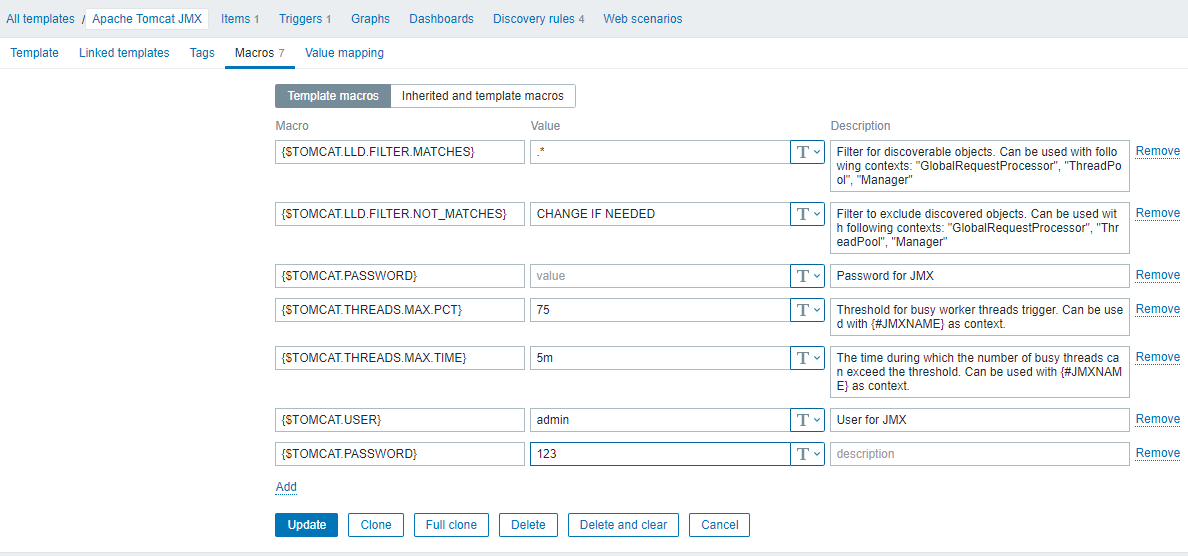Viewport: 1188px width, 556px height.
Task: Remove the TOMCAT.PASSWORD macro described Password for JMX
Action: click(1157, 275)
